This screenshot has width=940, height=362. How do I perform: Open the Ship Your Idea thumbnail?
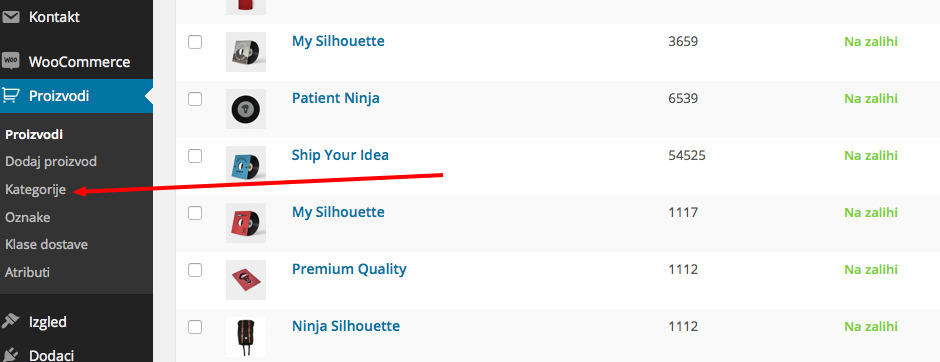coord(246,164)
